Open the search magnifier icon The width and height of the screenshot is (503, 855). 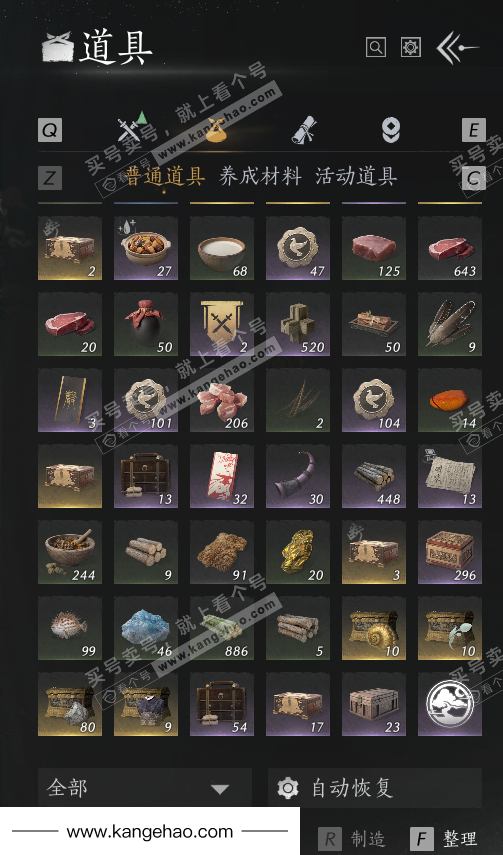point(375,47)
